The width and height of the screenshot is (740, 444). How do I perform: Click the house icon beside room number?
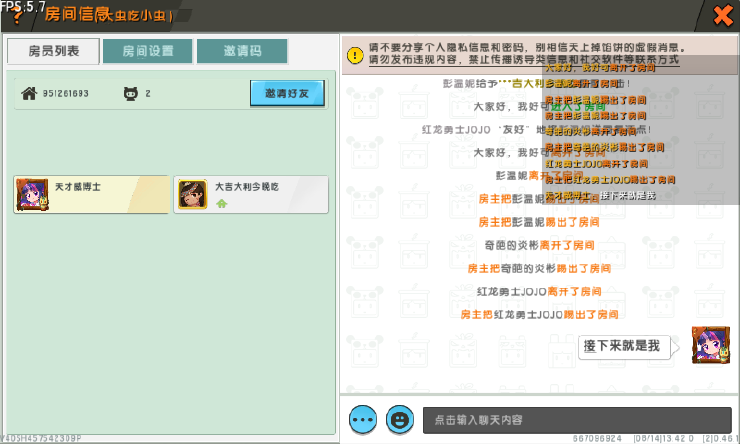[x=29, y=94]
